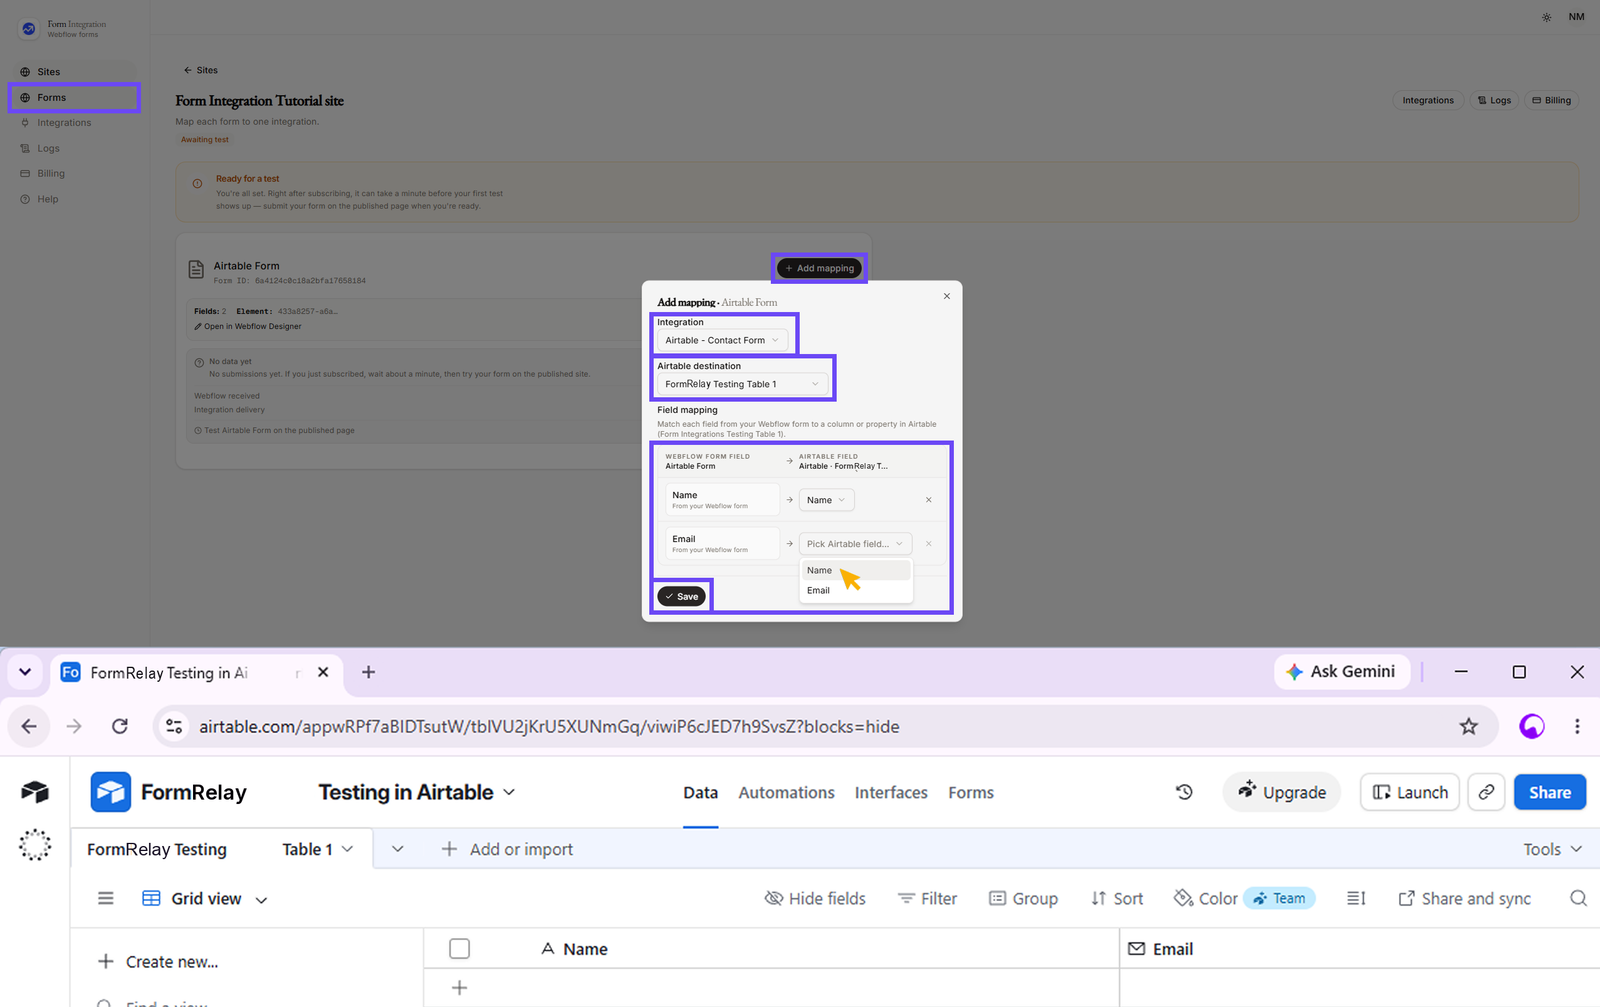This screenshot has width=1600, height=1007.
Task: Switch to the Automations tab
Action: coord(786,793)
